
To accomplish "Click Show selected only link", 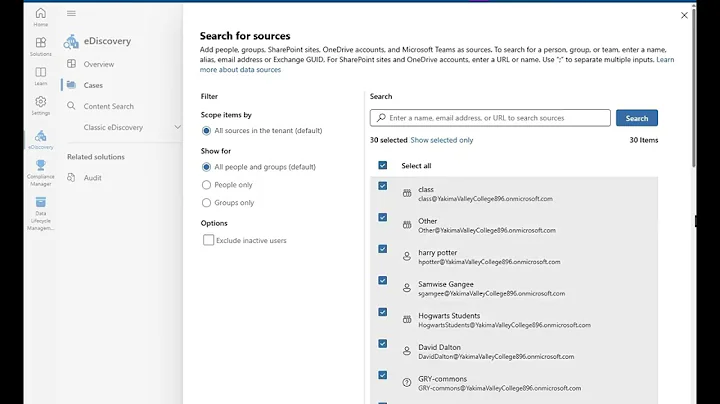I will click(x=442, y=140).
